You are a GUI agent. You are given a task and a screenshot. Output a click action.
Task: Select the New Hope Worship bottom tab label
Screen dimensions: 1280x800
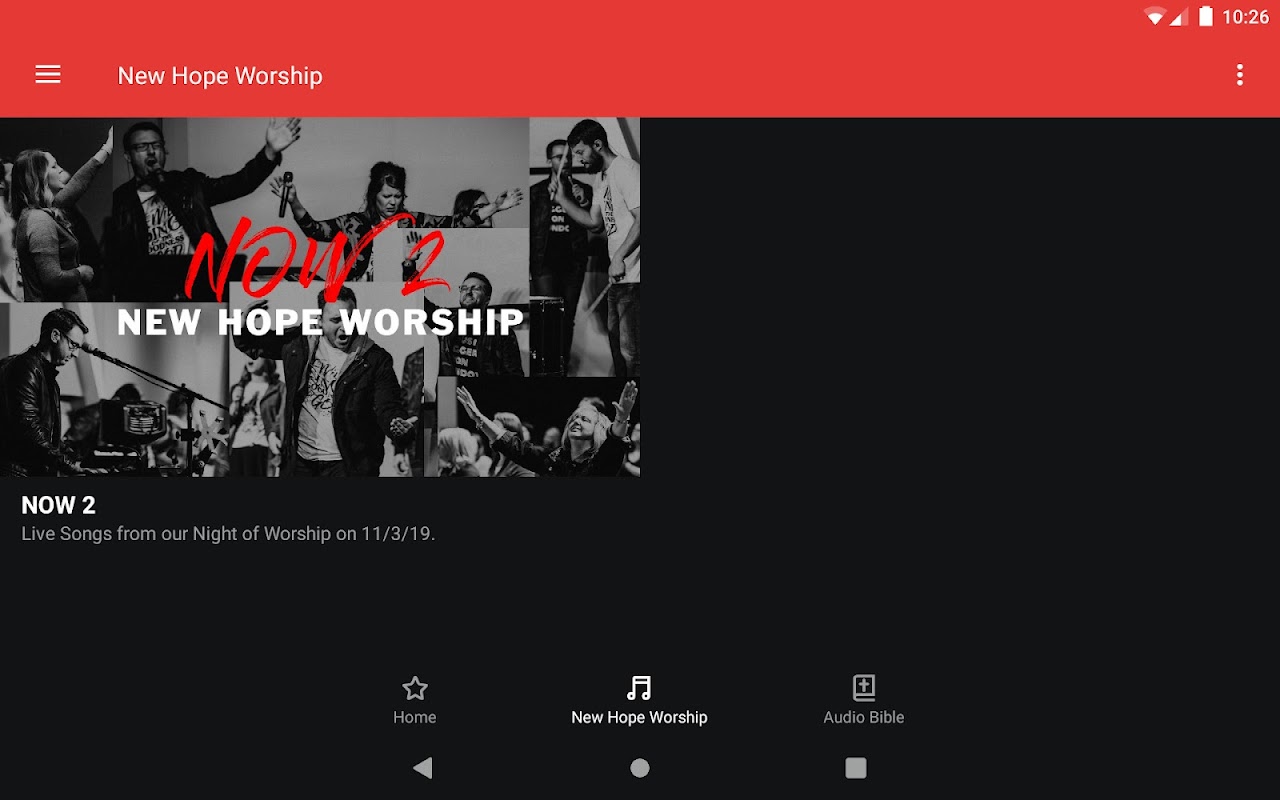pos(639,717)
